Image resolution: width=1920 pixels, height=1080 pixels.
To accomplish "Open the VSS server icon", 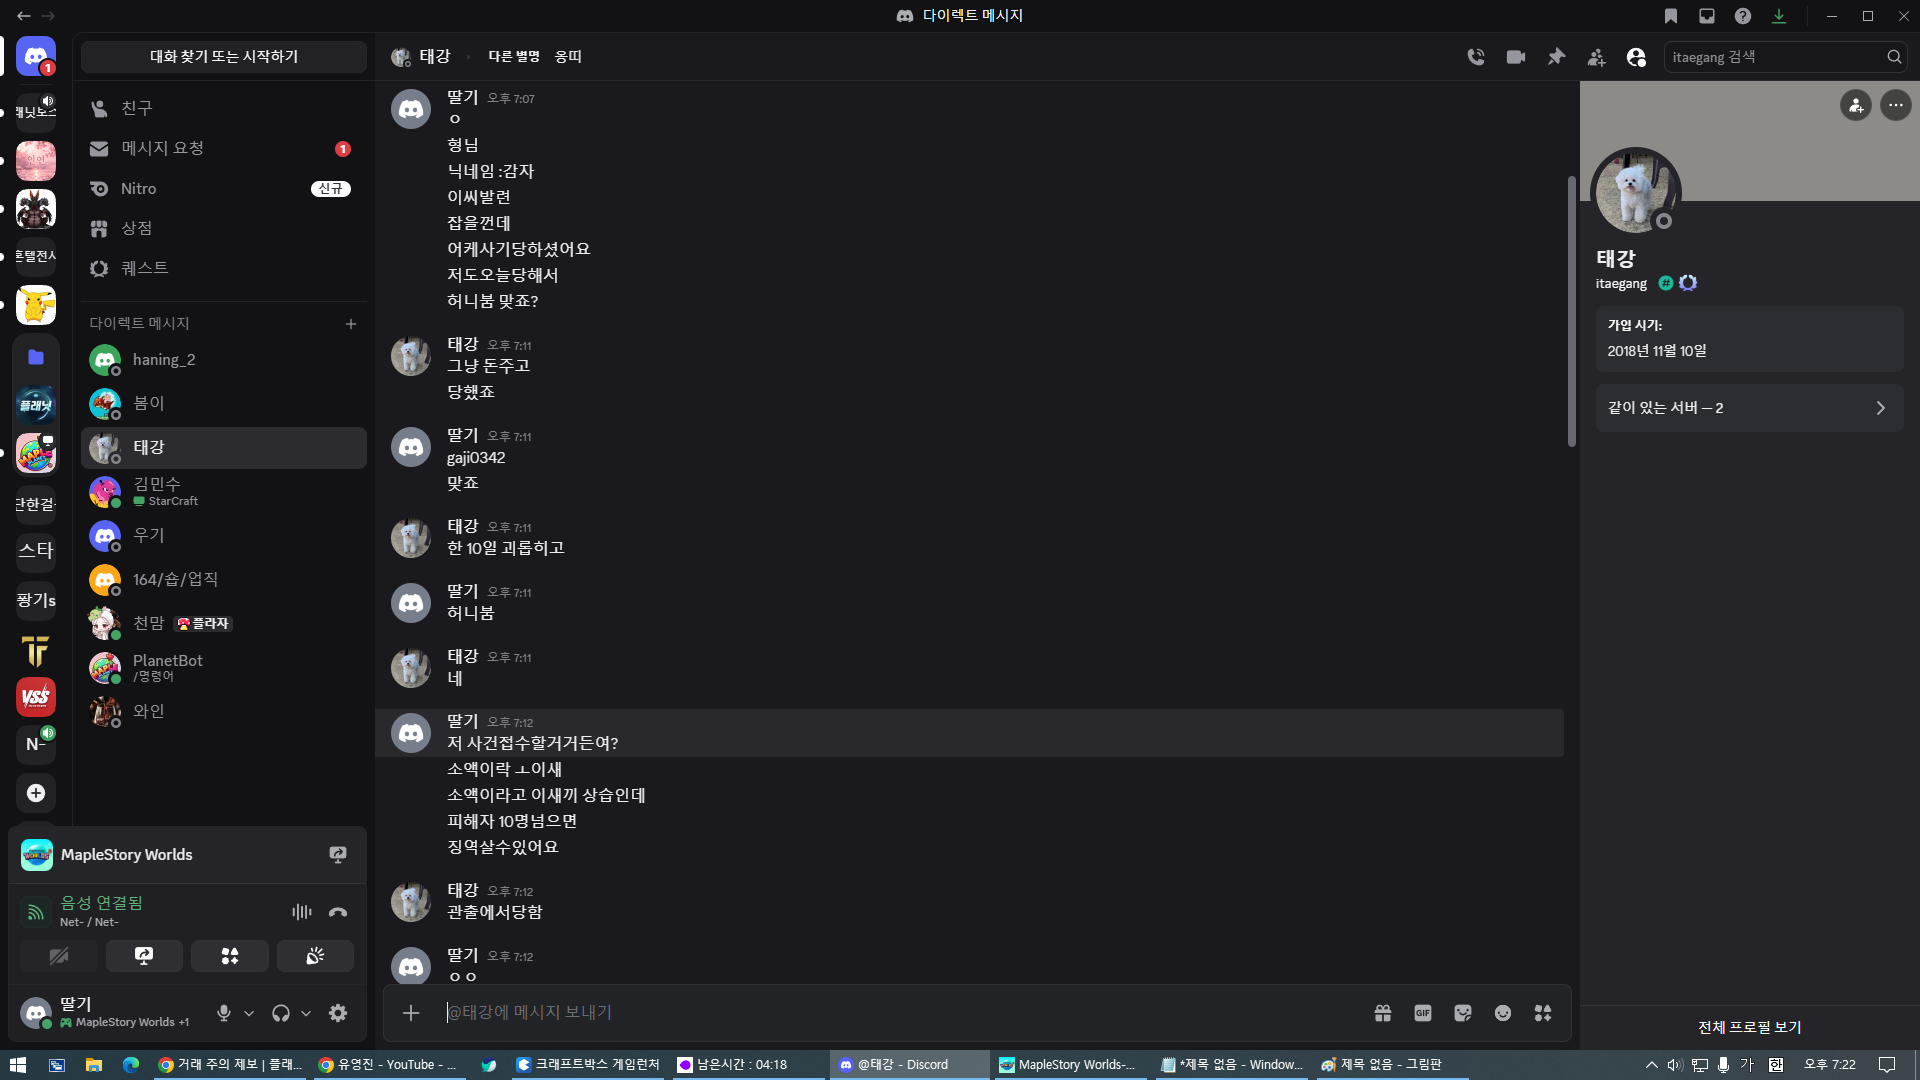I will coord(36,697).
